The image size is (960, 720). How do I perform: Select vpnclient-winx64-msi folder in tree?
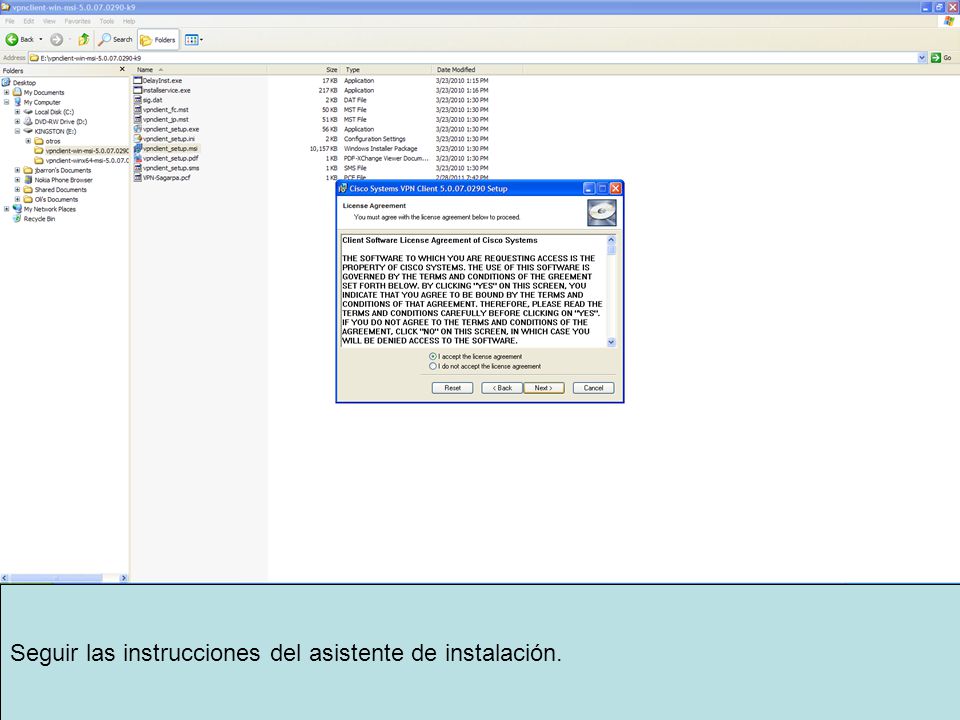pyautogui.click(x=86, y=160)
